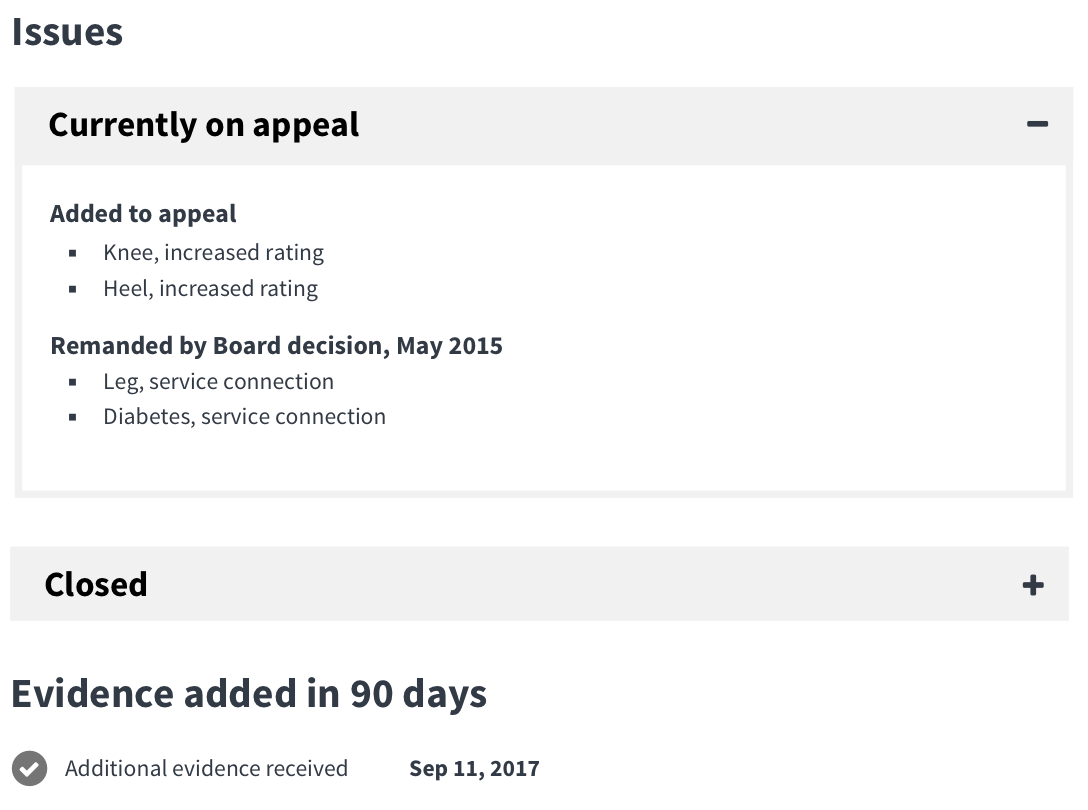Image resolution: width=1088 pixels, height=810 pixels.
Task: Click the Sep 11, 2017 date
Action: [x=474, y=768]
